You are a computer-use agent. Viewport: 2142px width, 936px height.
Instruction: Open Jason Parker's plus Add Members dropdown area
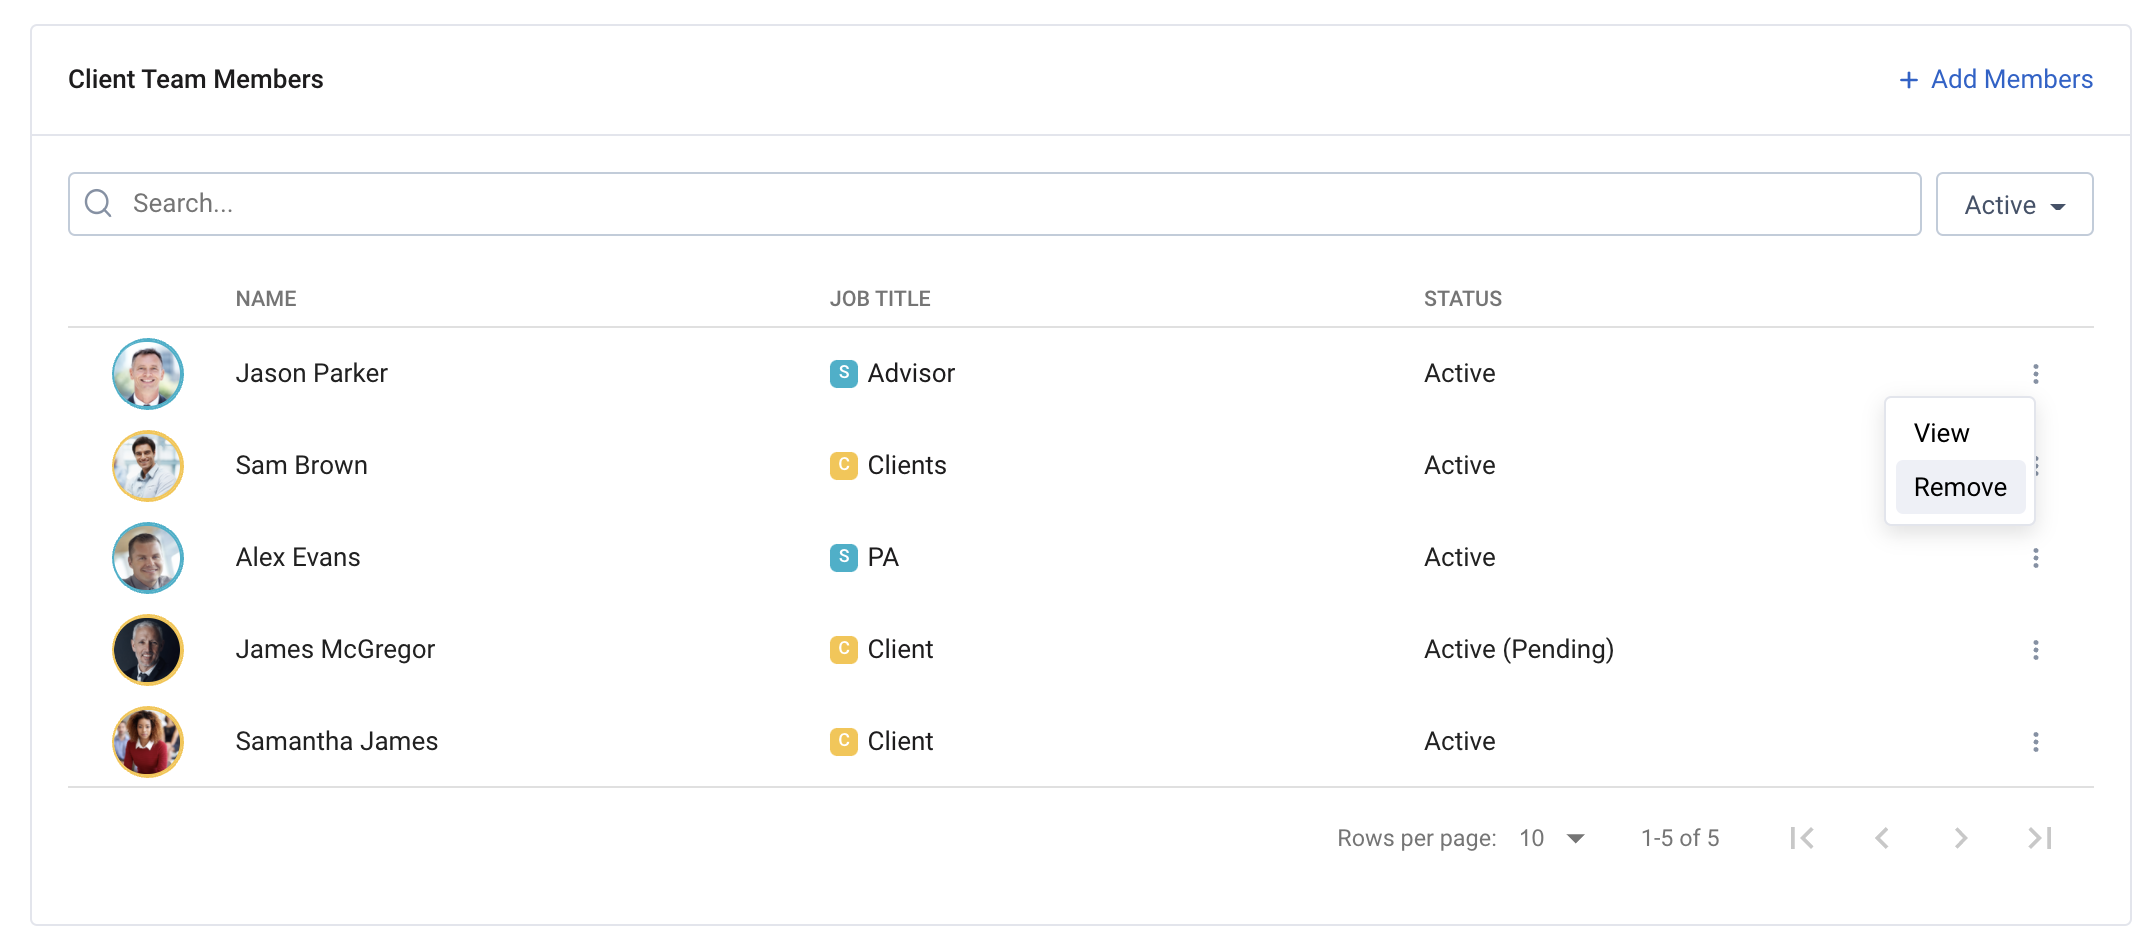1995,79
